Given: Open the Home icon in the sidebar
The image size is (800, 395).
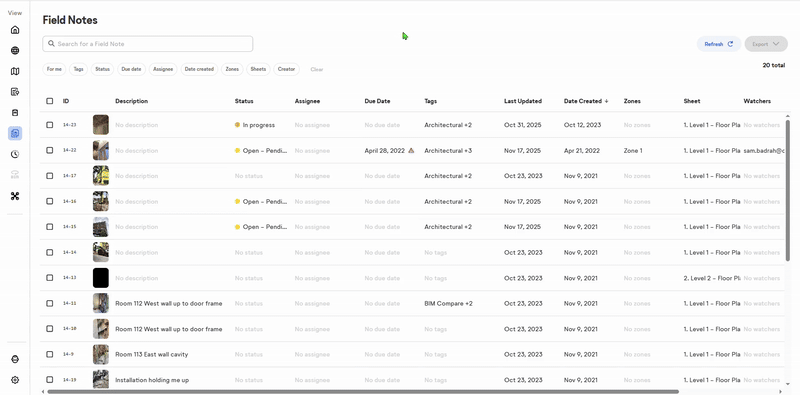Looking at the screenshot, I should tap(15, 30).
